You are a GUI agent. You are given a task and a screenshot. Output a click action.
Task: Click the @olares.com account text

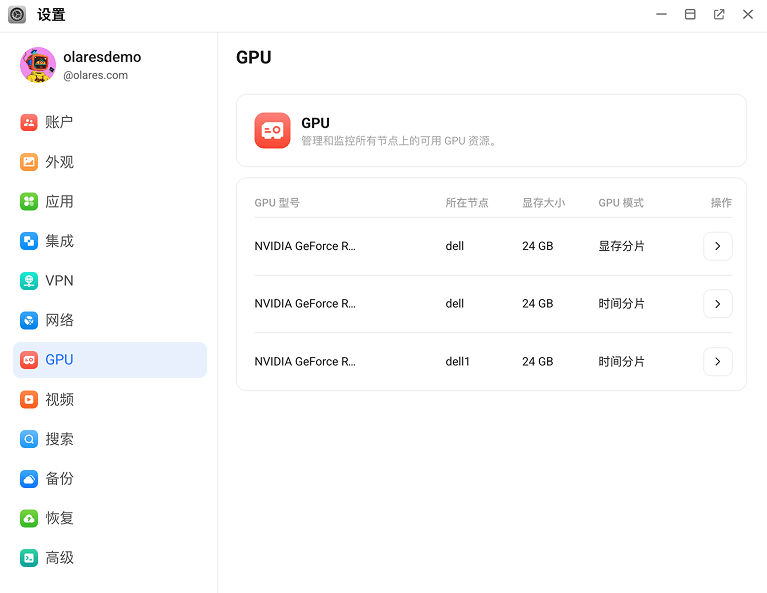[95, 75]
